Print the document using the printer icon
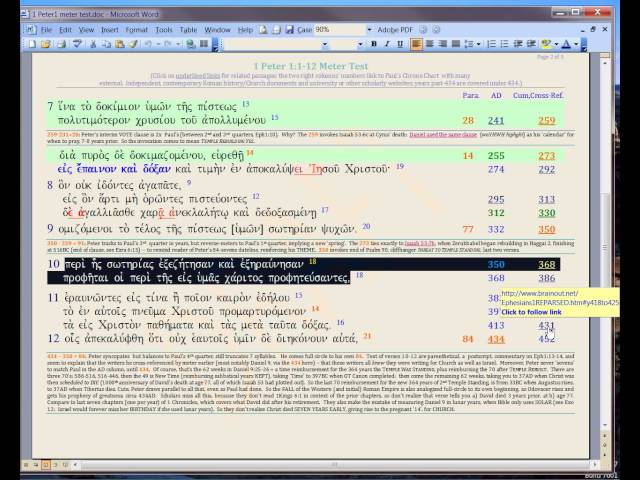Screen dimensions: 640x480 [61, 44]
